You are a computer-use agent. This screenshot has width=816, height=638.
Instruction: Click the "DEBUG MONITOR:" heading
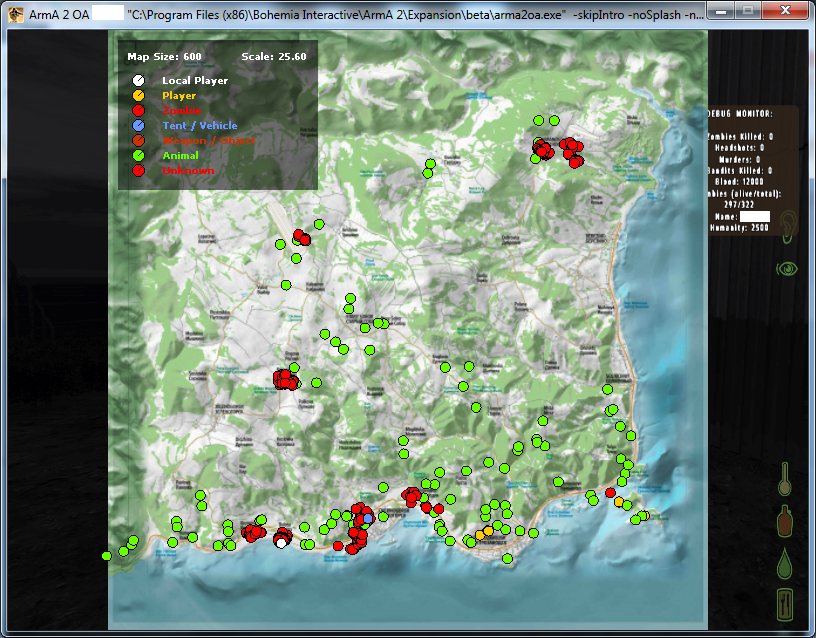pos(740,113)
